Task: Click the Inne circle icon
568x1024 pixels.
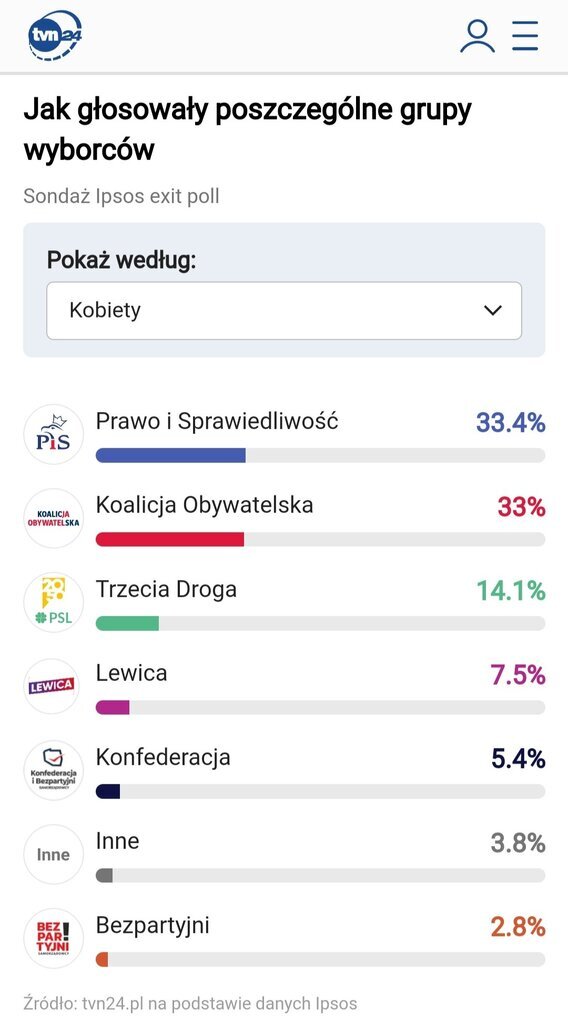Action: point(54,854)
